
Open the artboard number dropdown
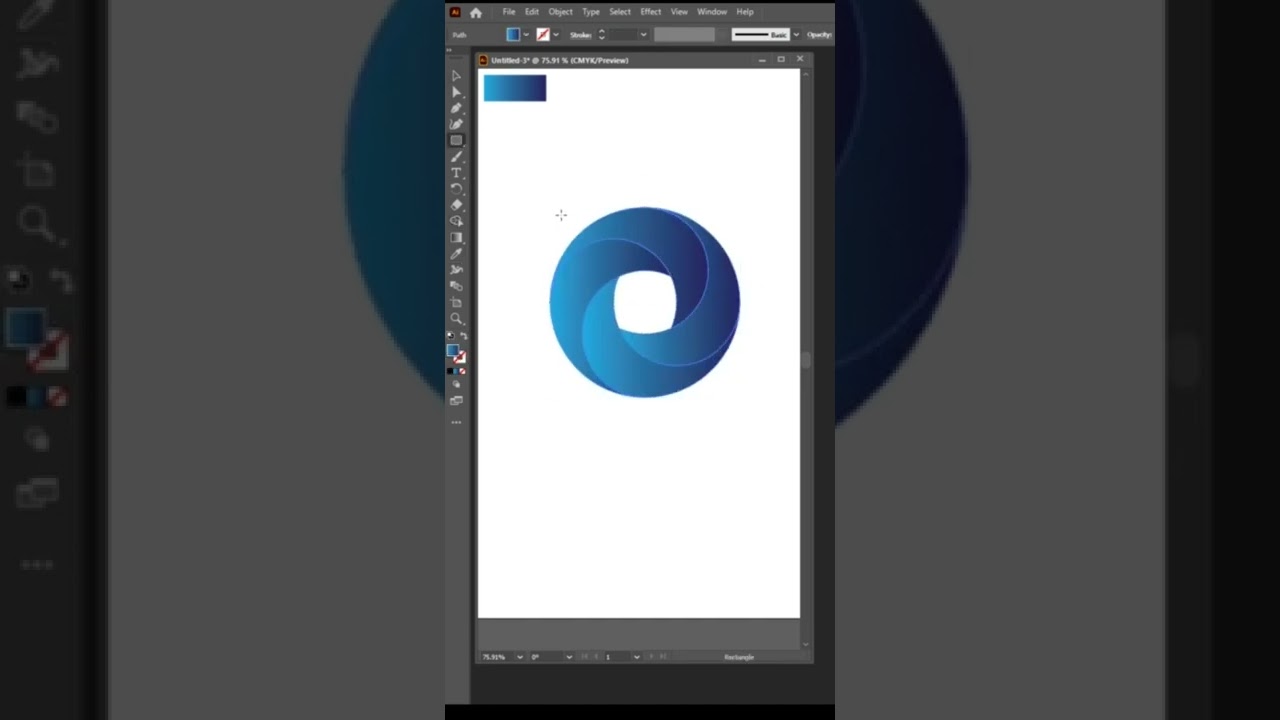(x=636, y=657)
